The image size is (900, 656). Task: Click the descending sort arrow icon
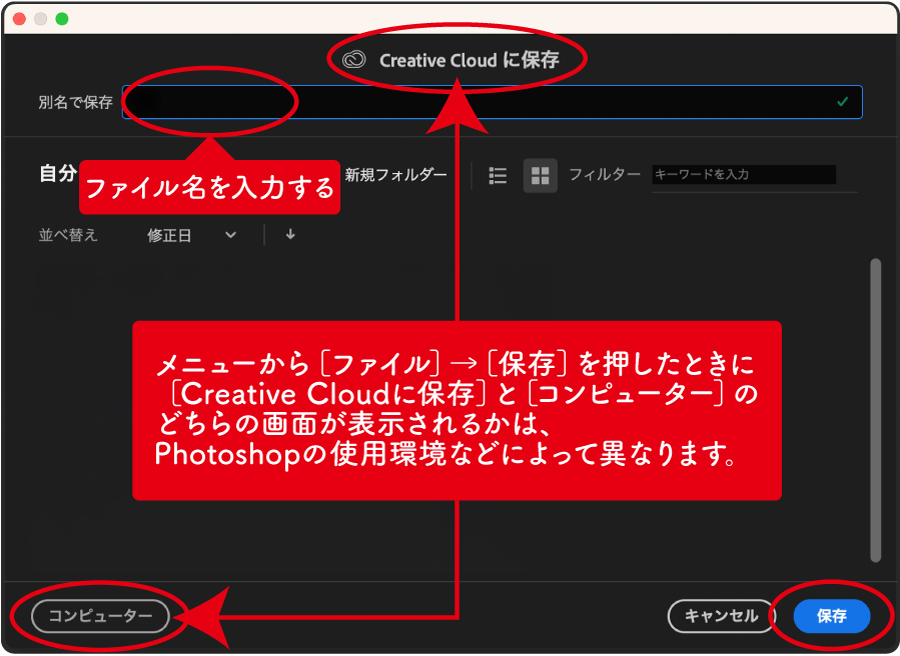pyautogui.click(x=288, y=234)
